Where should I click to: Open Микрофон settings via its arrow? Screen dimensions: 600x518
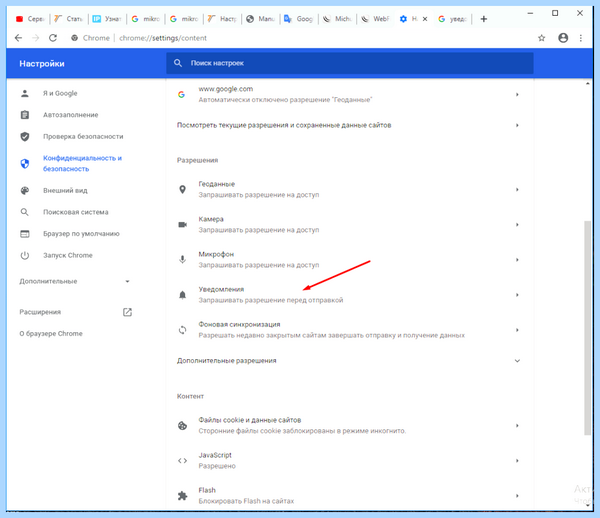pyautogui.click(x=517, y=260)
